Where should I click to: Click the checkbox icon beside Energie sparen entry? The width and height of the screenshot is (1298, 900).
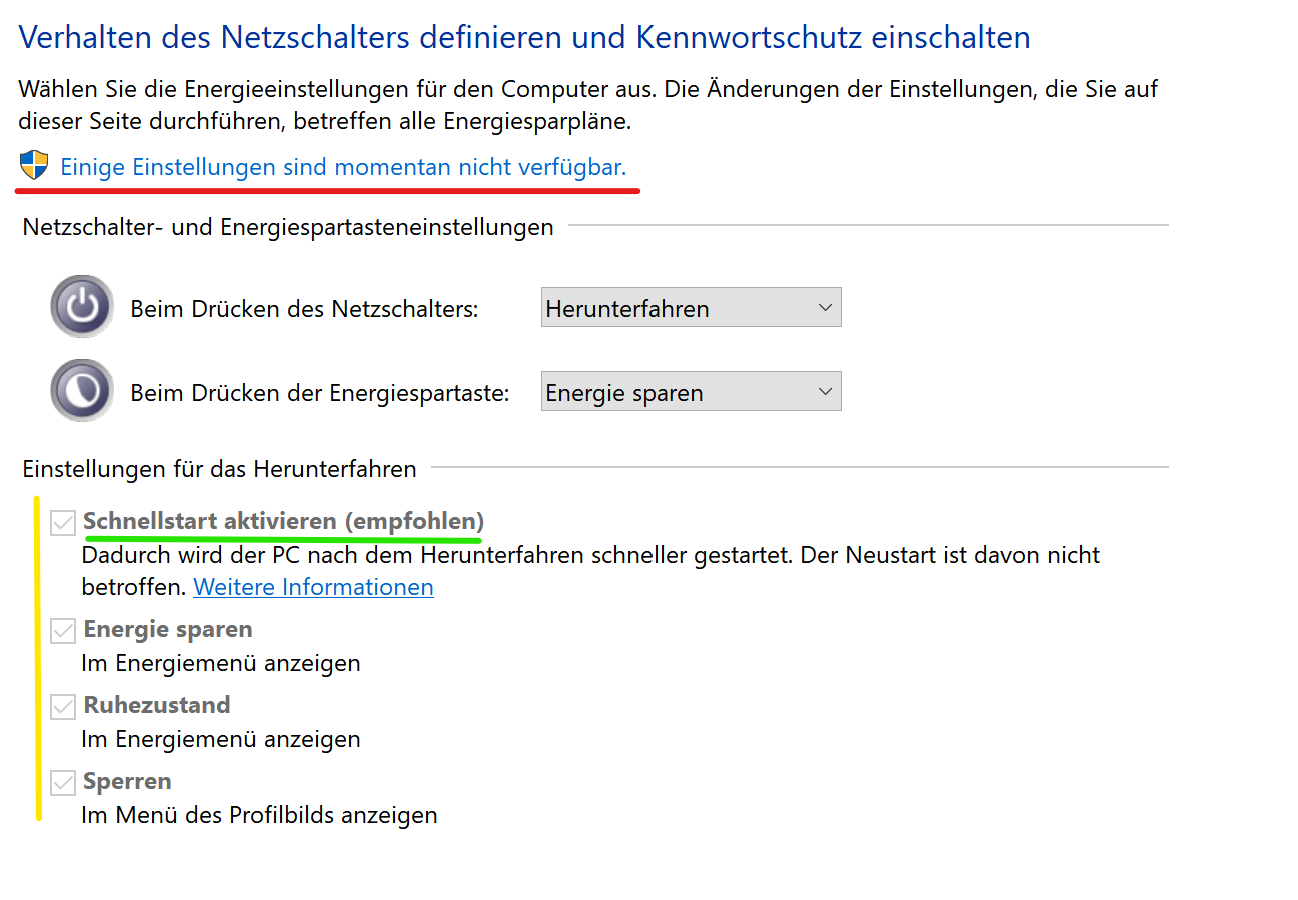point(62,629)
